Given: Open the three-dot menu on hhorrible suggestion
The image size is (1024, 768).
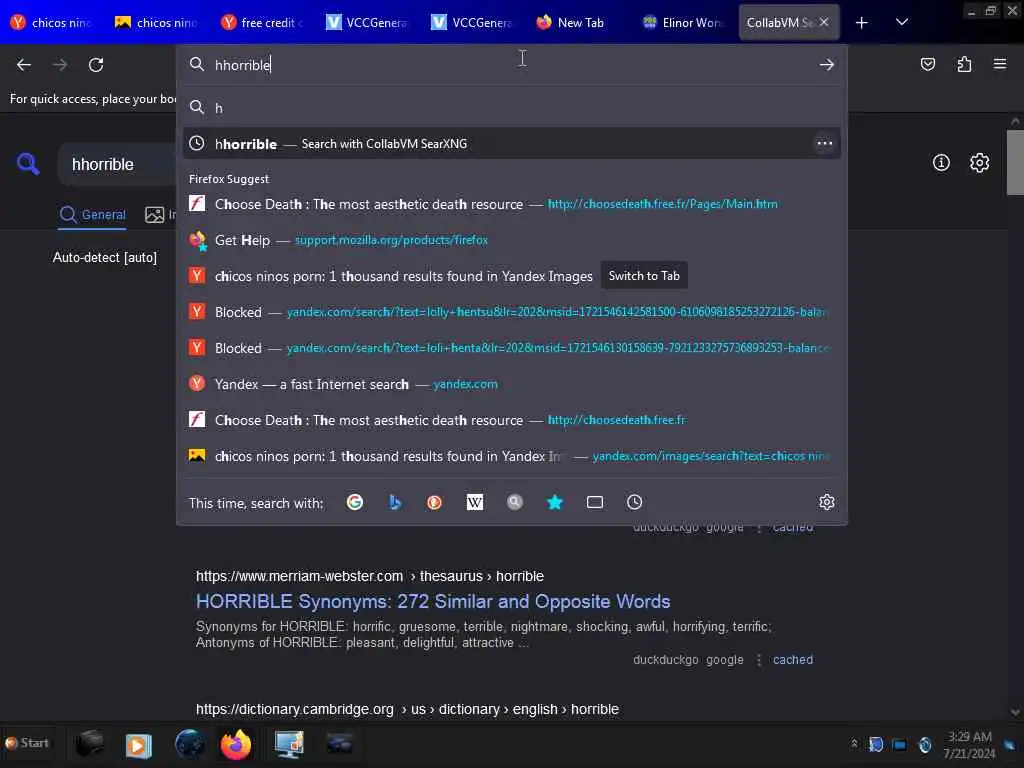Looking at the screenshot, I should coord(825,144).
